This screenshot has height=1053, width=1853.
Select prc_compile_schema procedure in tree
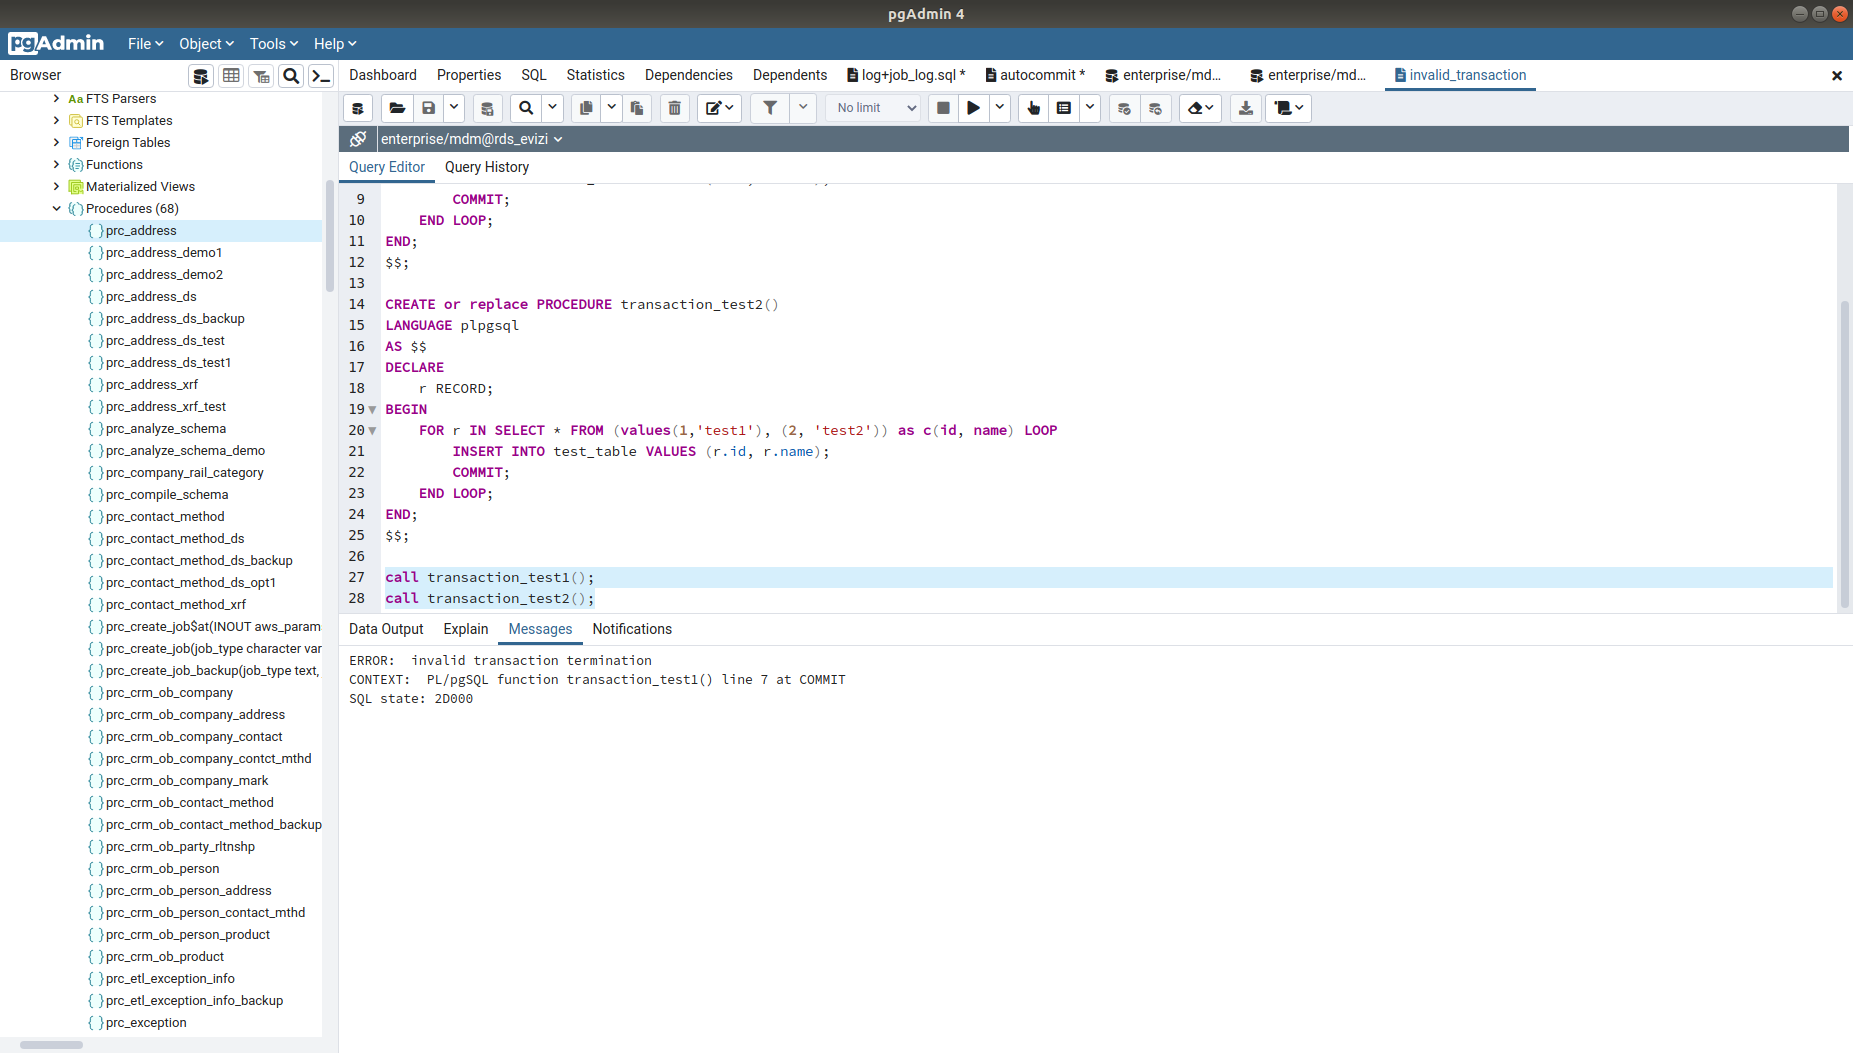pyautogui.click(x=167, y=495)
